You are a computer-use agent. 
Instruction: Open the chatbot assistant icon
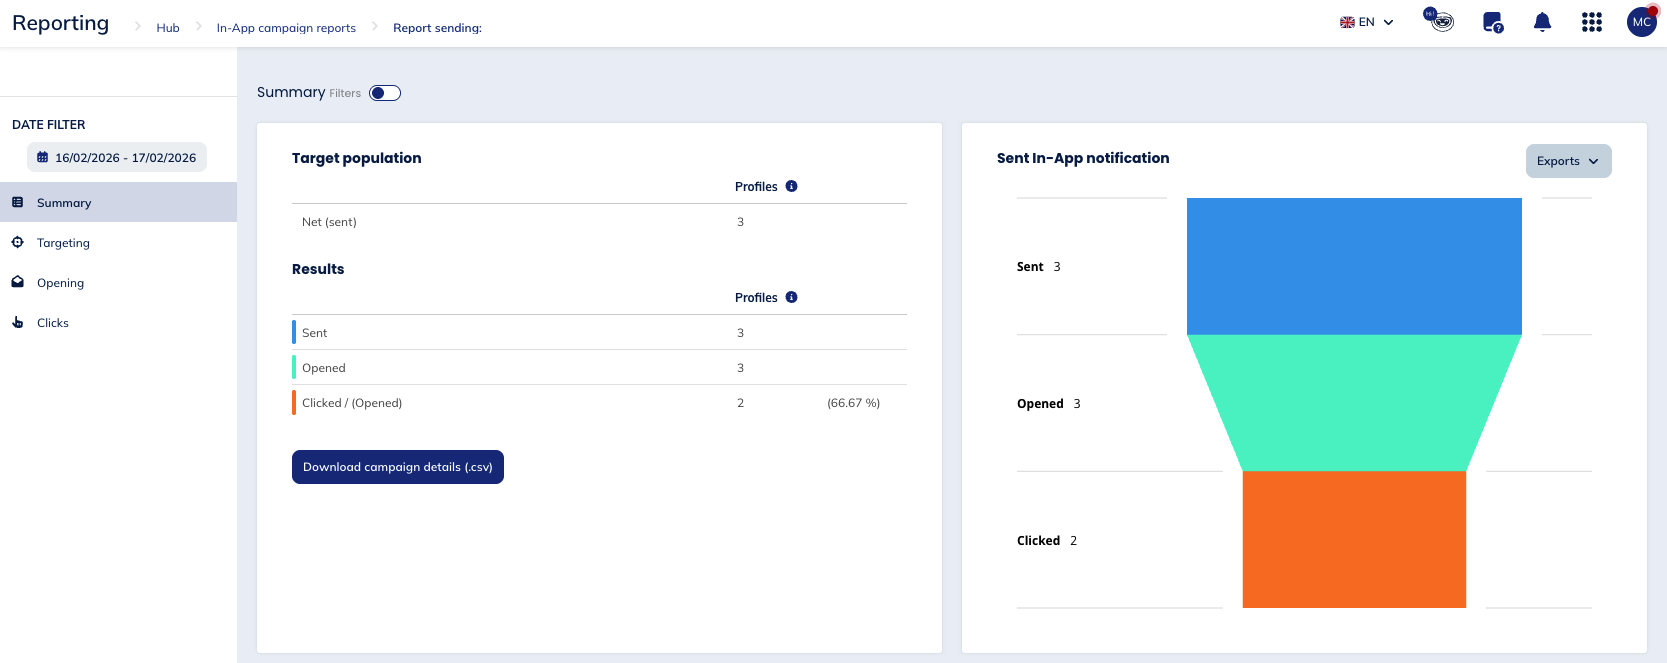(x=1441, y=21)
